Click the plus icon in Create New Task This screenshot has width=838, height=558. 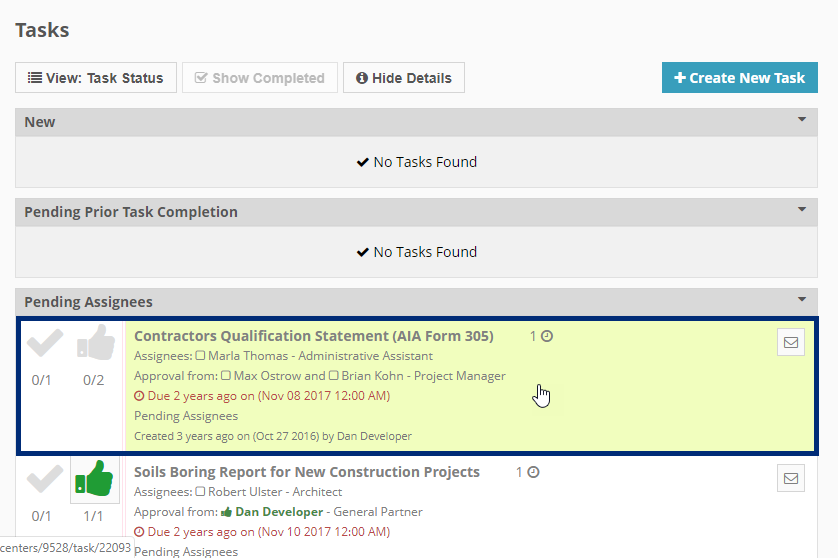(680, 78)
